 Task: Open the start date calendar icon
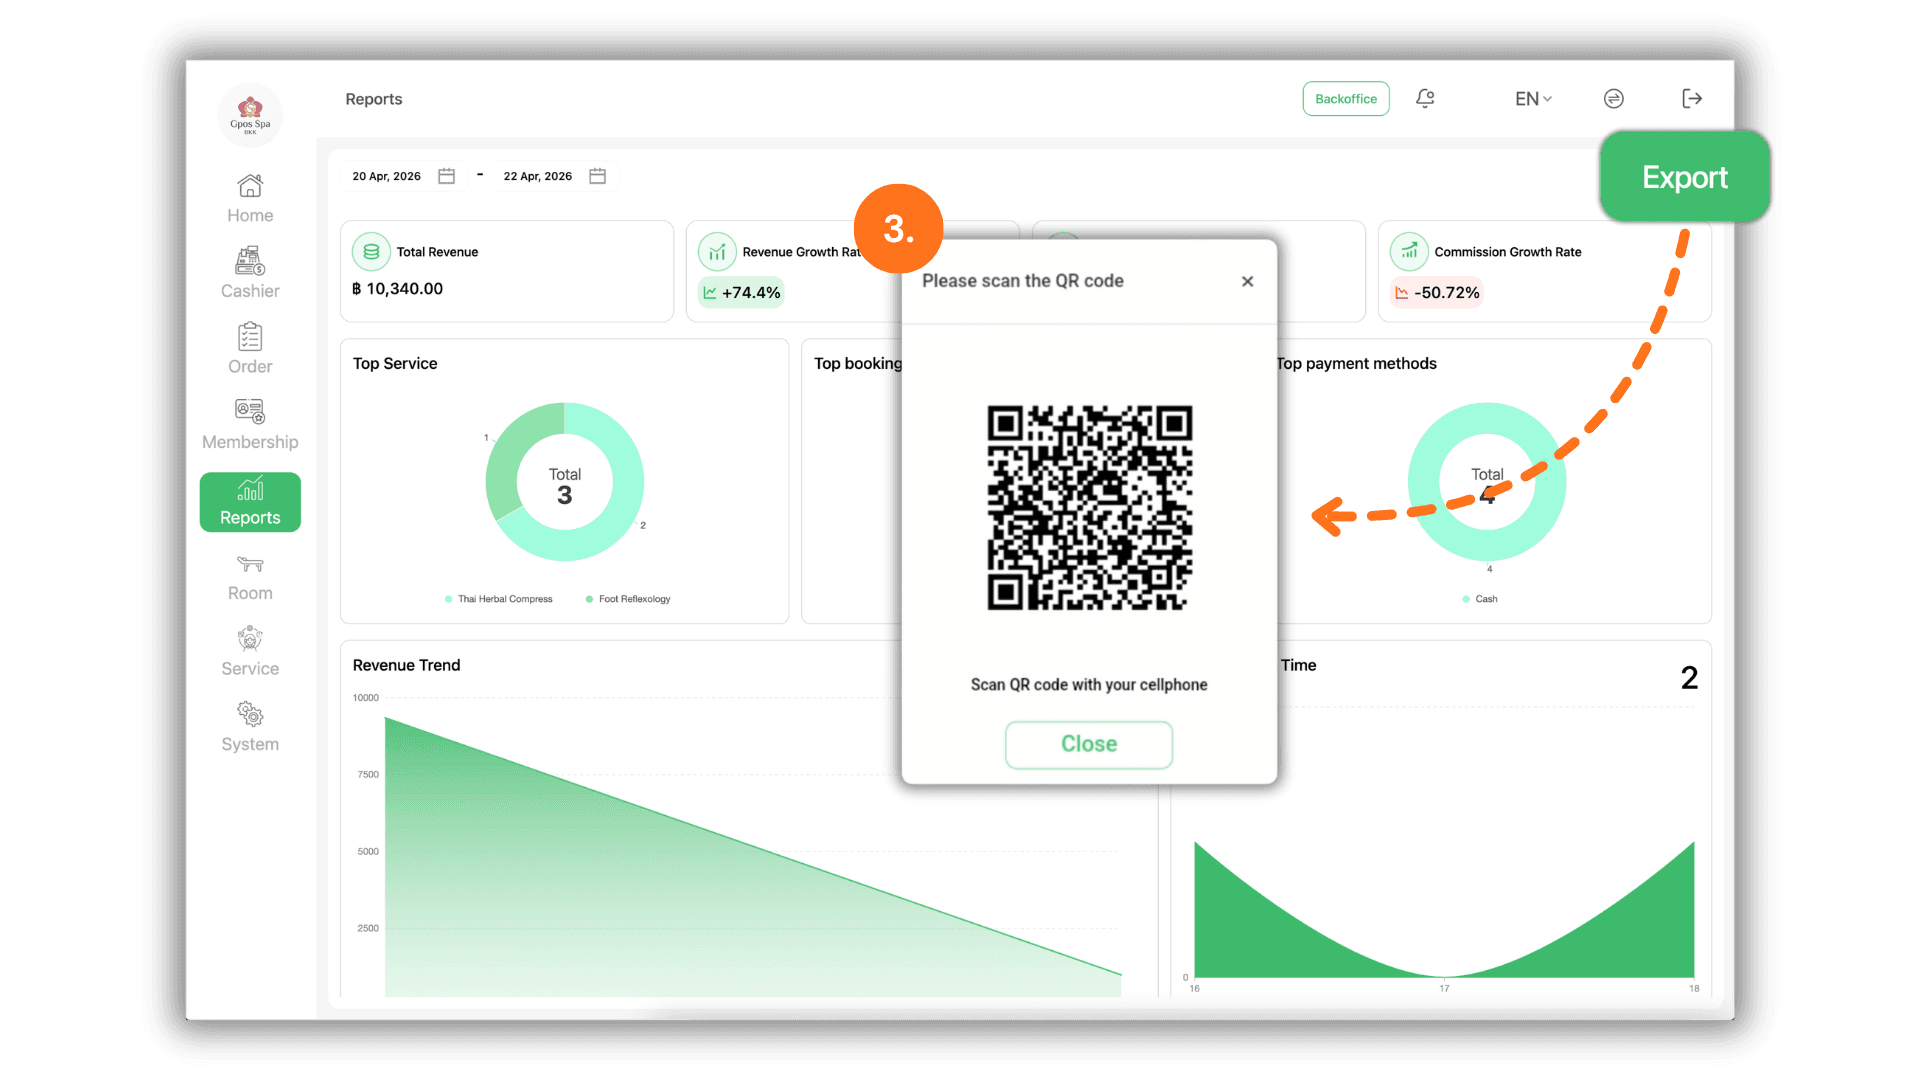point(447,176)
